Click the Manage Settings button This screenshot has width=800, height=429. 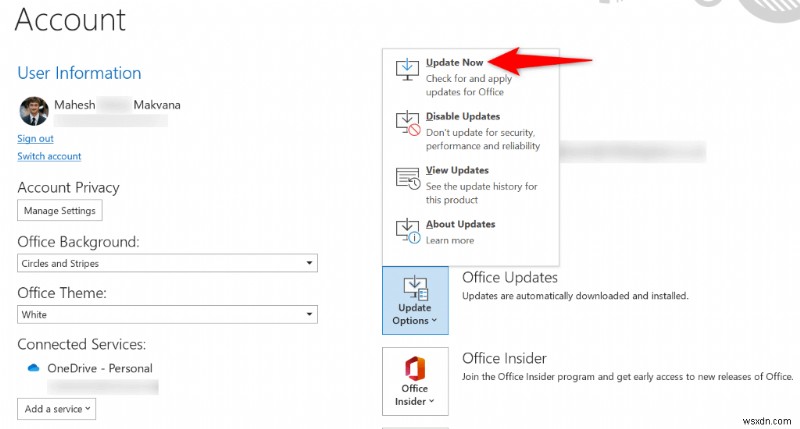point(60,210)
